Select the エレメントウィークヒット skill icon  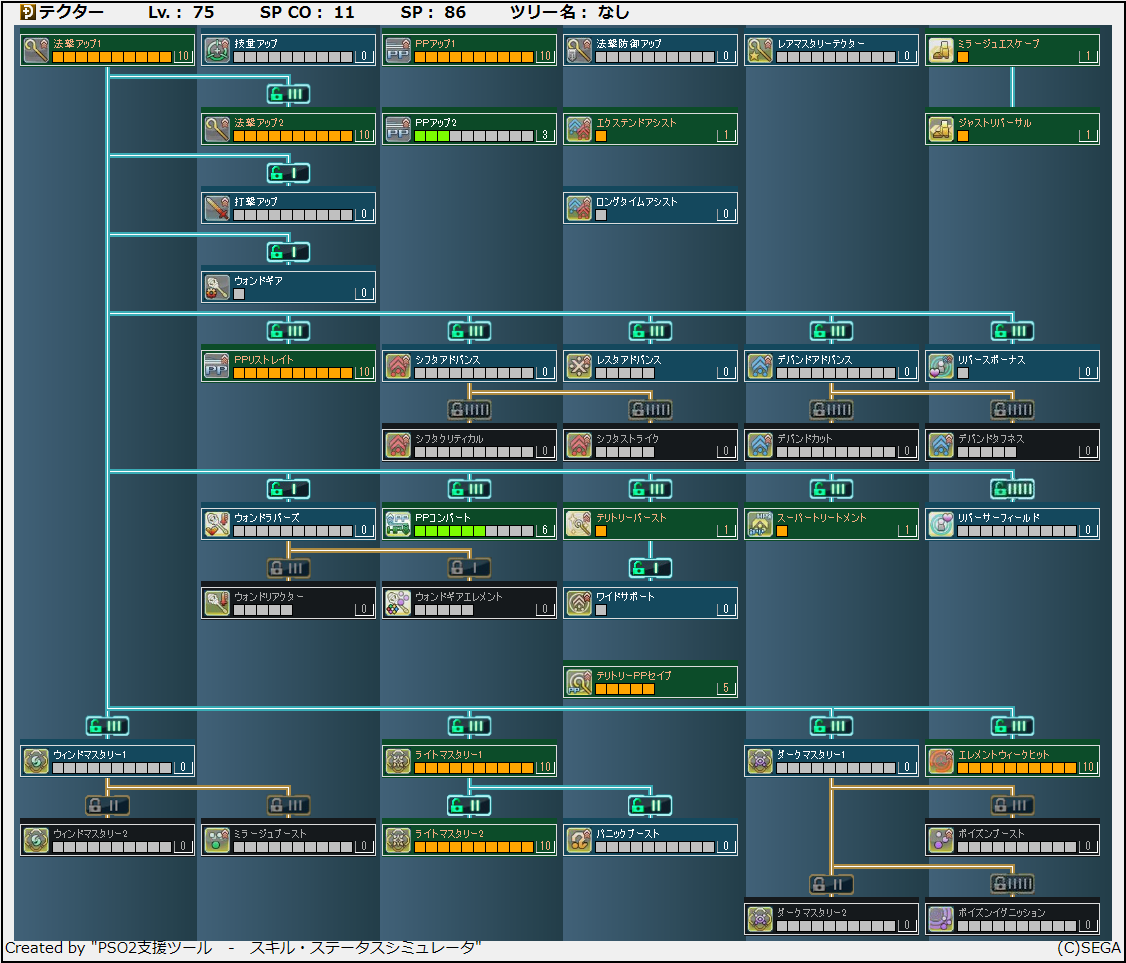(x=941, y=761)
